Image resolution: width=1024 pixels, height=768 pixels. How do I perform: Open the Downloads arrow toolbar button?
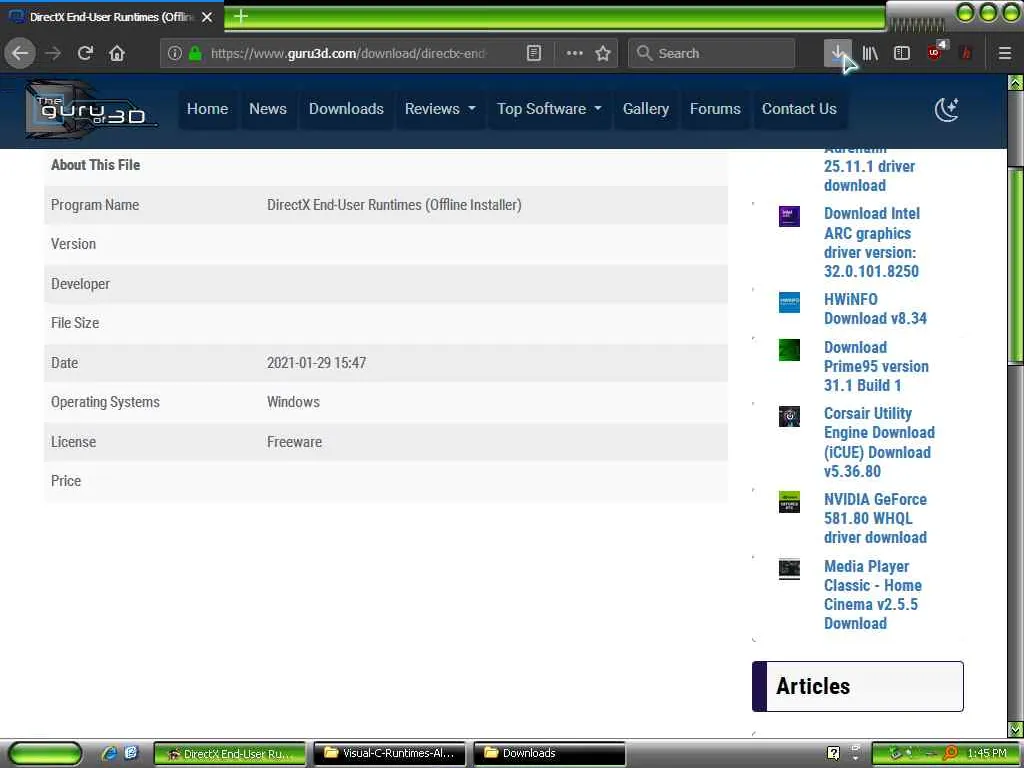837,53
